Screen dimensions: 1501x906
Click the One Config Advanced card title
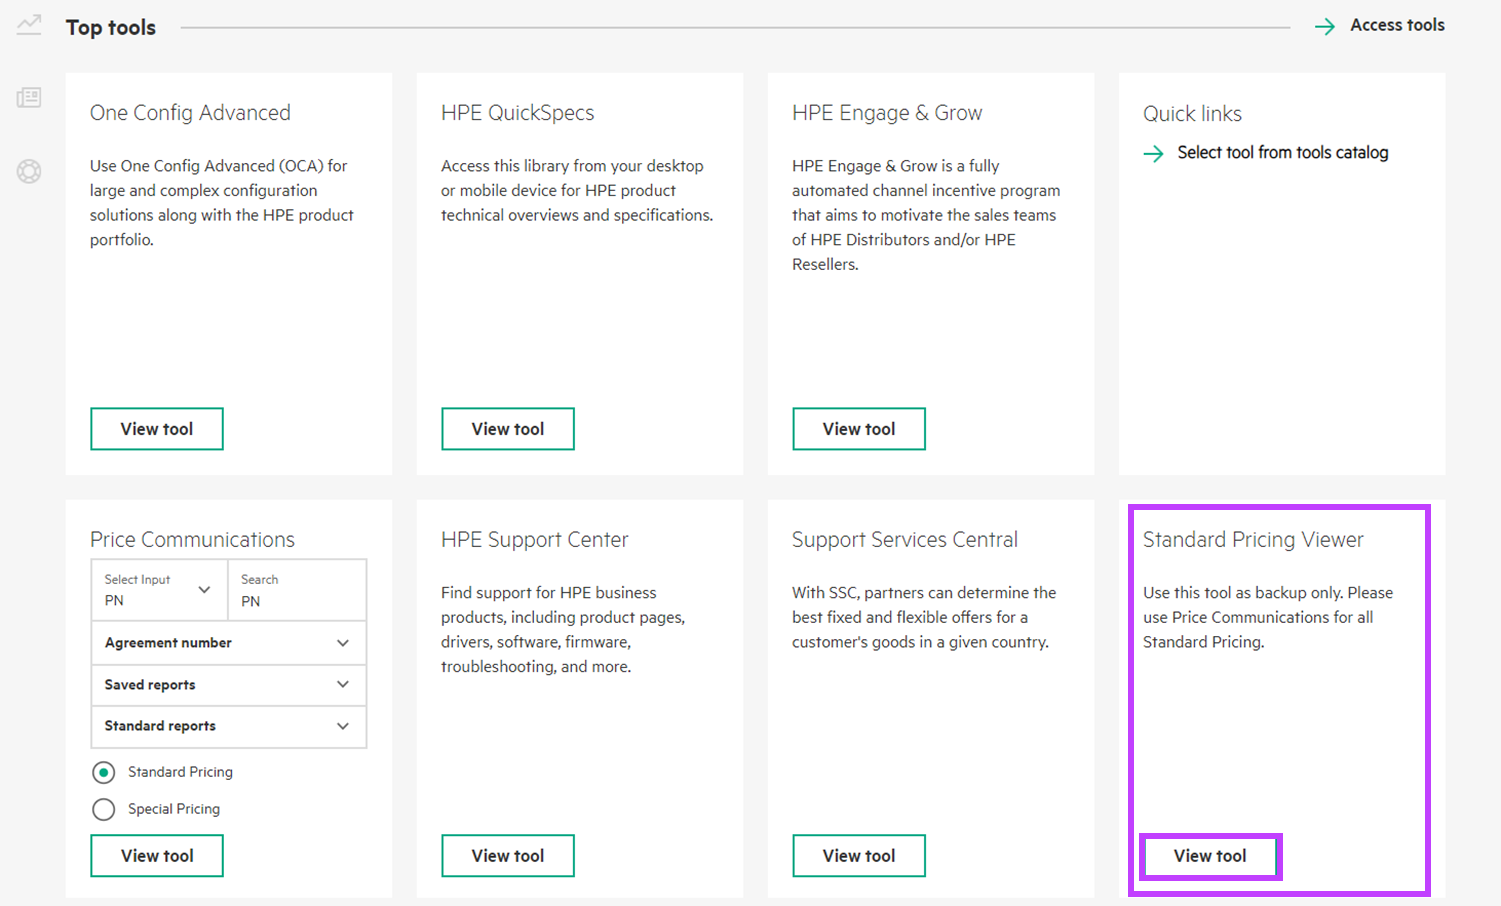(190, 113)
